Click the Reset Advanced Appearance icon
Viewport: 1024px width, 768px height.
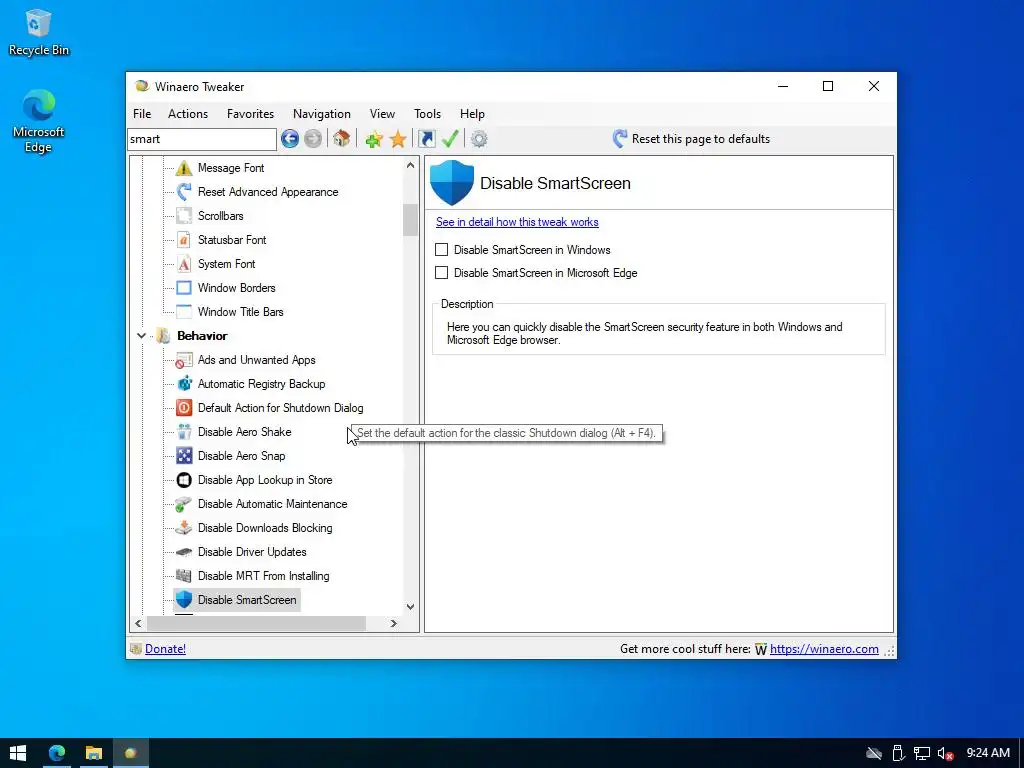(x=184, y=192)
